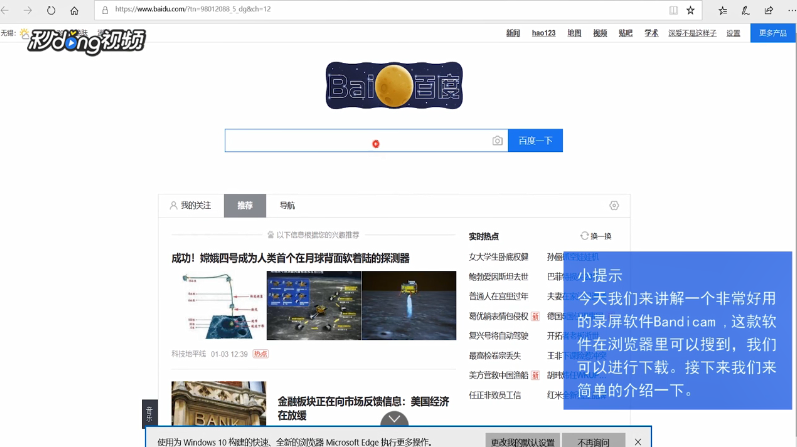Open the browser home page
This screenshot has height=447, width=797.
74,10
